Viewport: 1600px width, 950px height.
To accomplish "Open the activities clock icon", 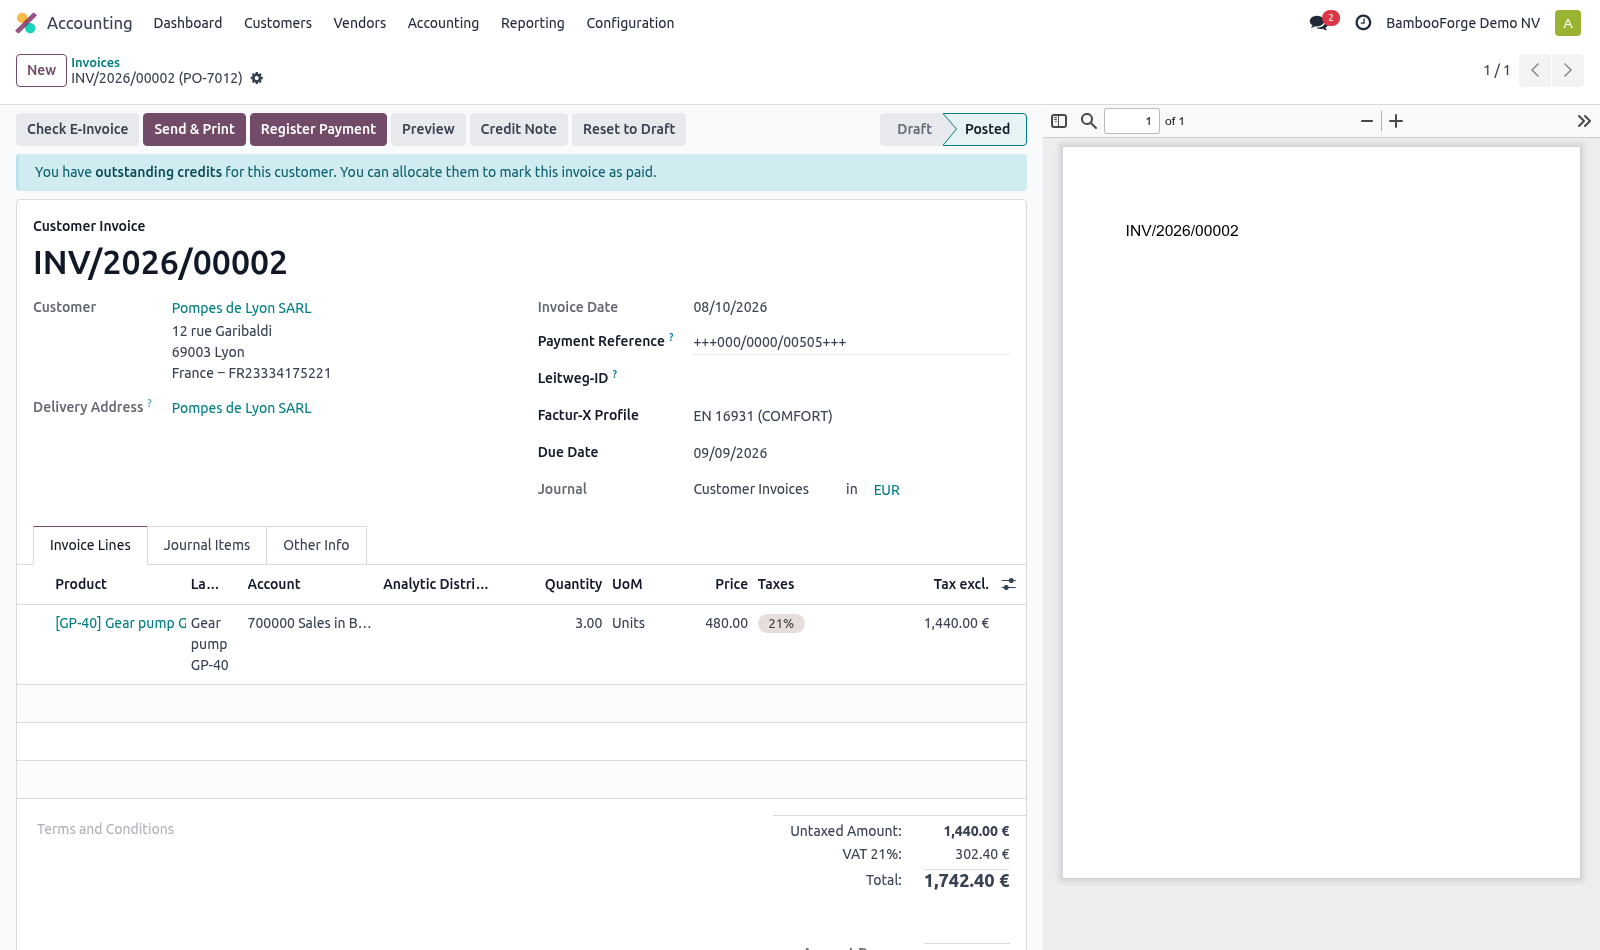I will pyautogui.click(x=1363, y=22).
